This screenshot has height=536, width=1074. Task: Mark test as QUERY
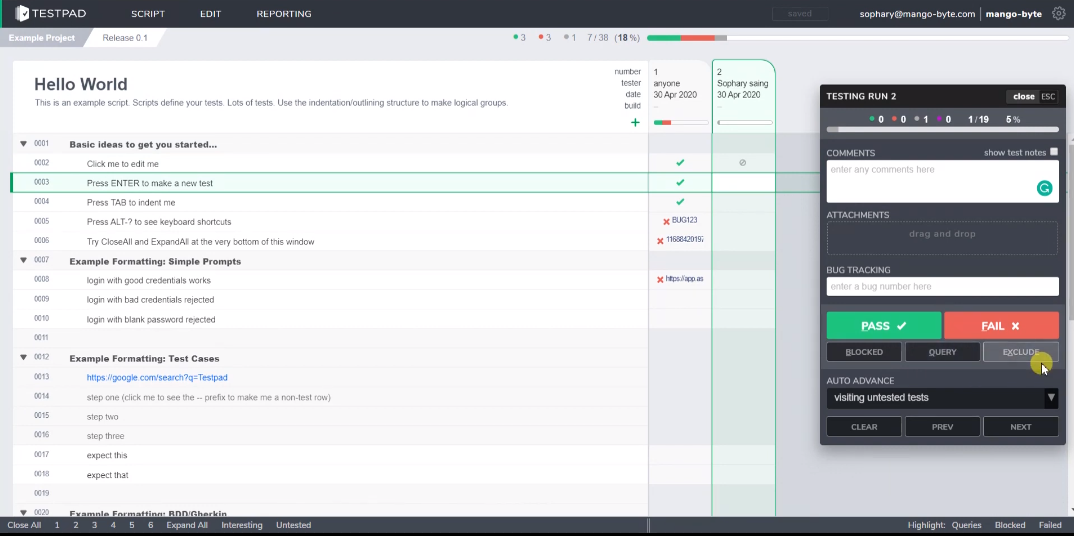click(942, 352)
